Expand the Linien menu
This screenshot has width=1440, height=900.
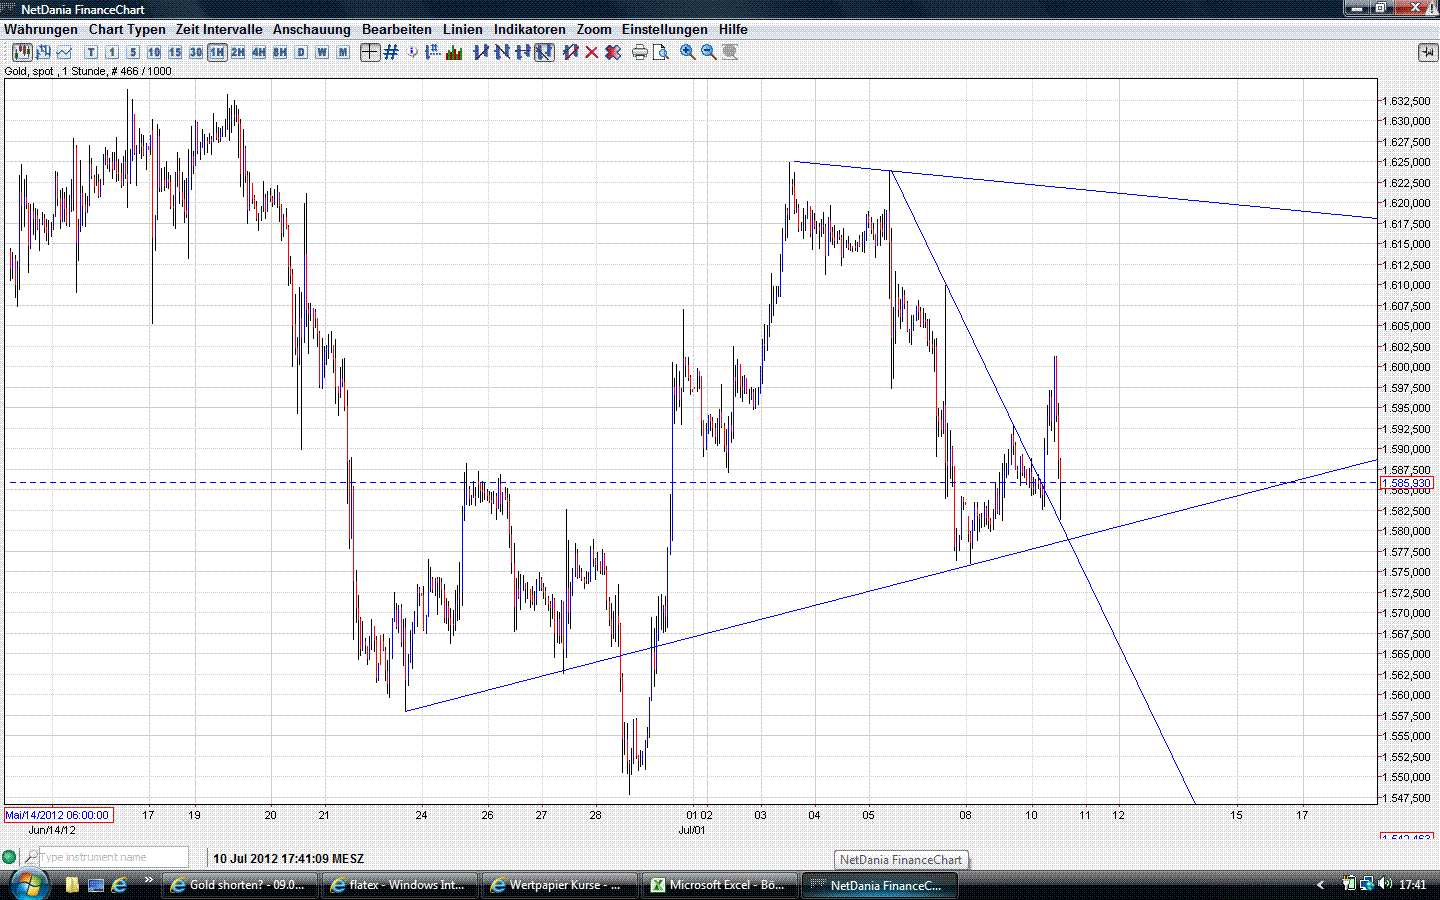click(x=462, y=29)
